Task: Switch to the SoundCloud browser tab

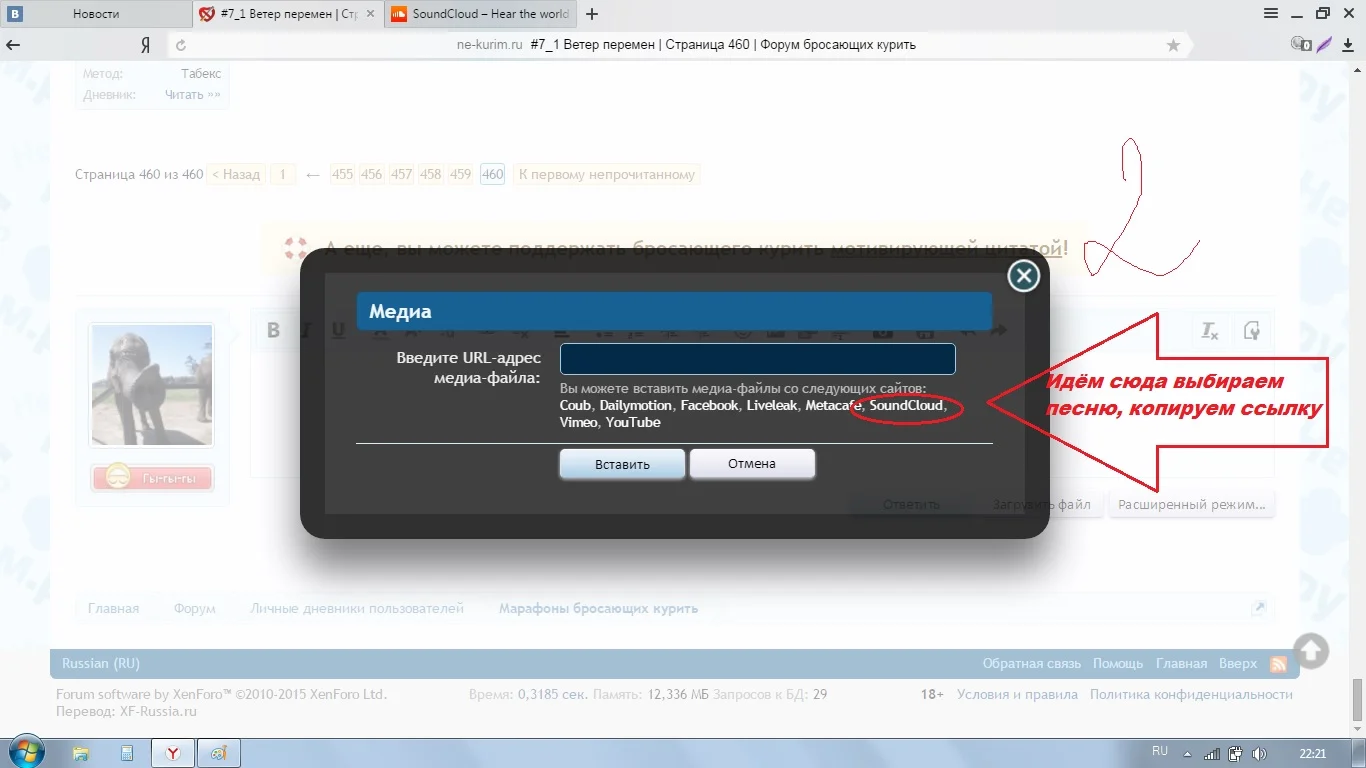Action: (x=479, y=14)
